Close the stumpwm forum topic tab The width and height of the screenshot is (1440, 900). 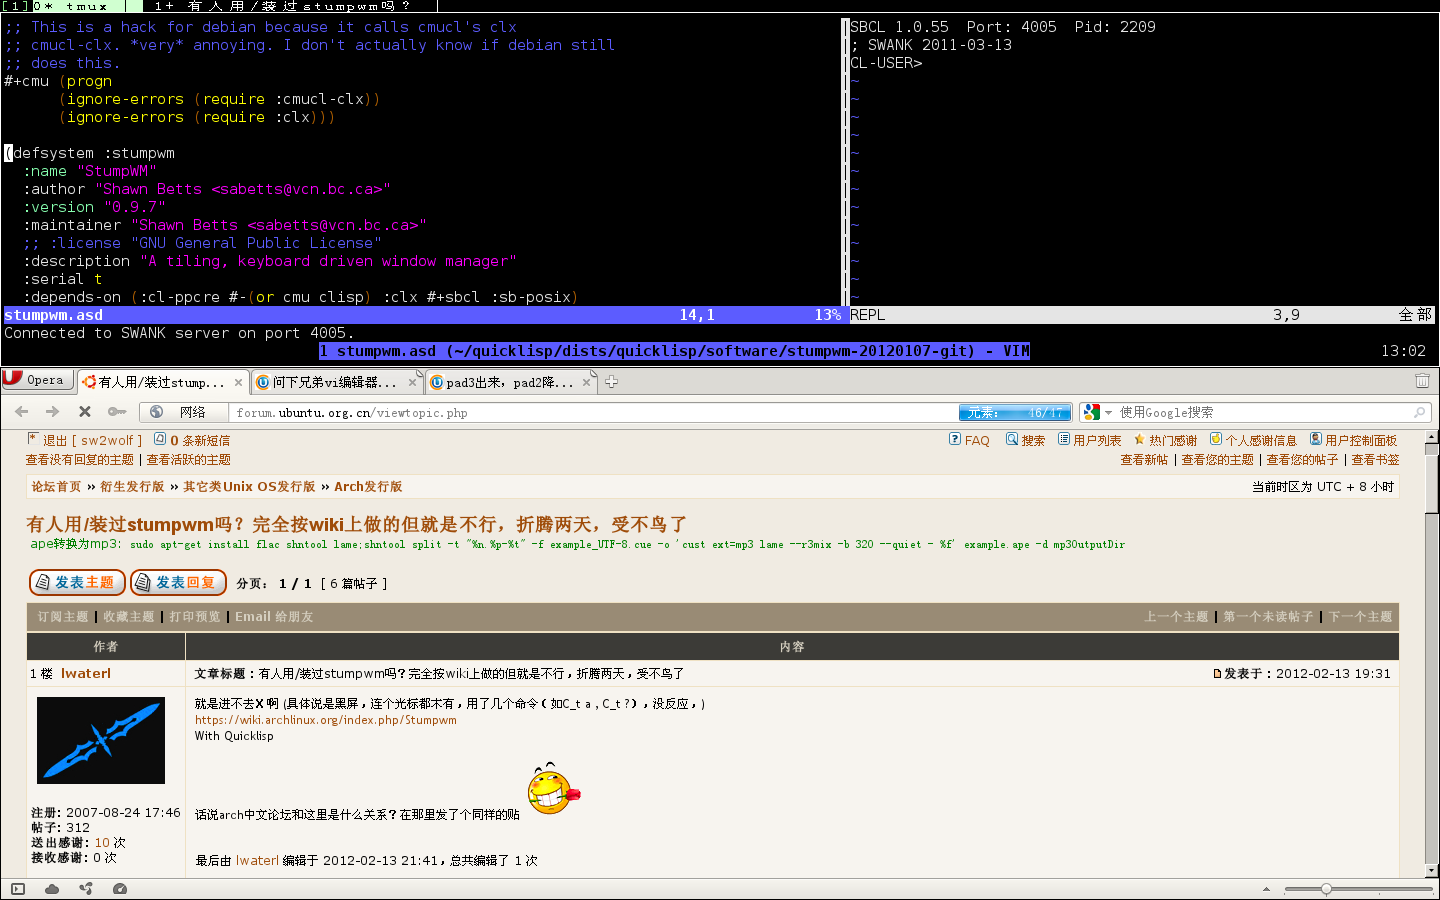(238, 382)
